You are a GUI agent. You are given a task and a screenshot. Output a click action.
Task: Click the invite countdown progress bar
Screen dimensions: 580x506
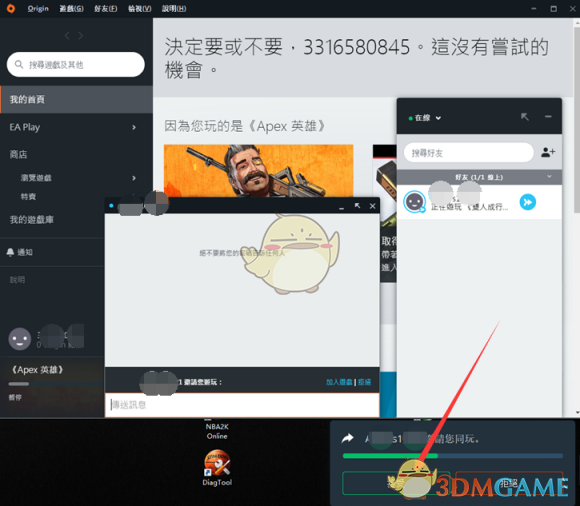[453, 456]
